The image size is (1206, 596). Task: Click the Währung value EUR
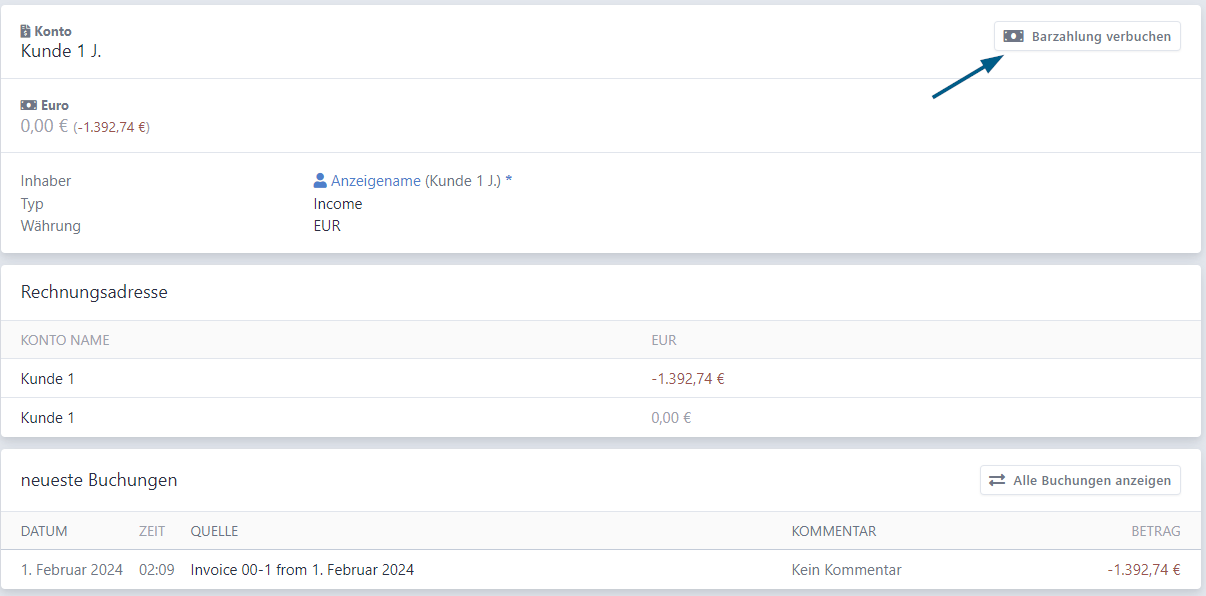point(327,226)
